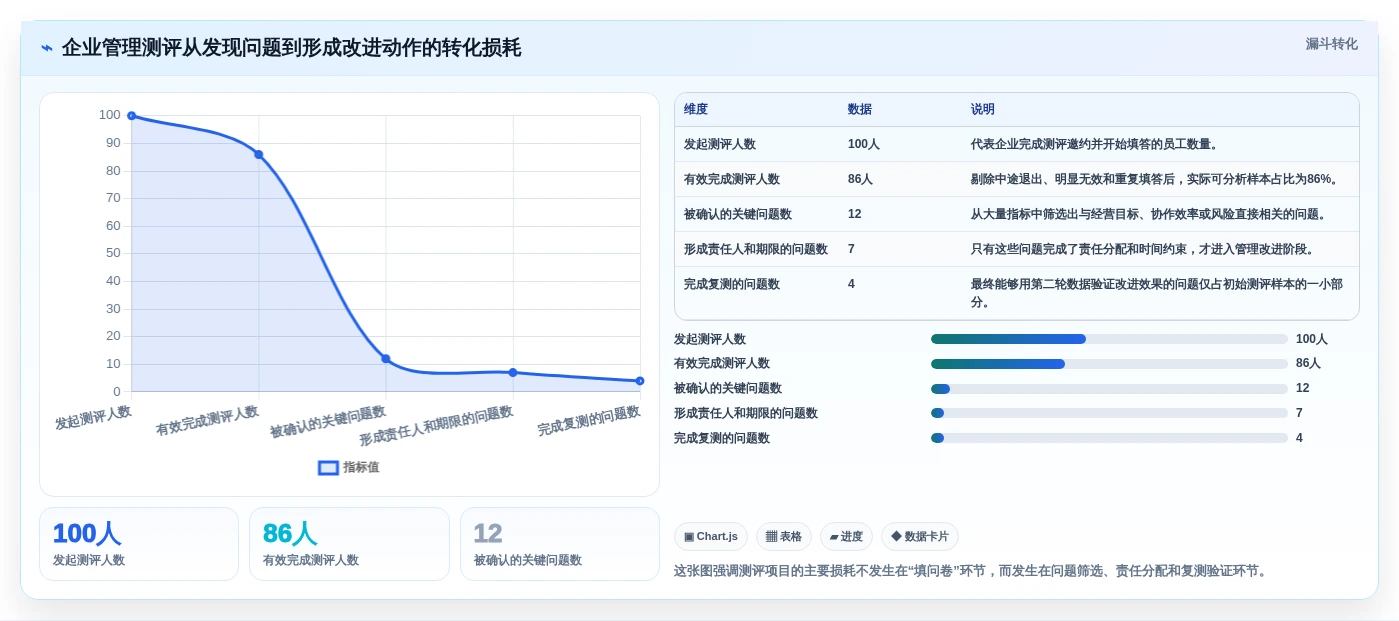
Task: Click the 完成复测的问题数 table row label
Action: [732, 284]
